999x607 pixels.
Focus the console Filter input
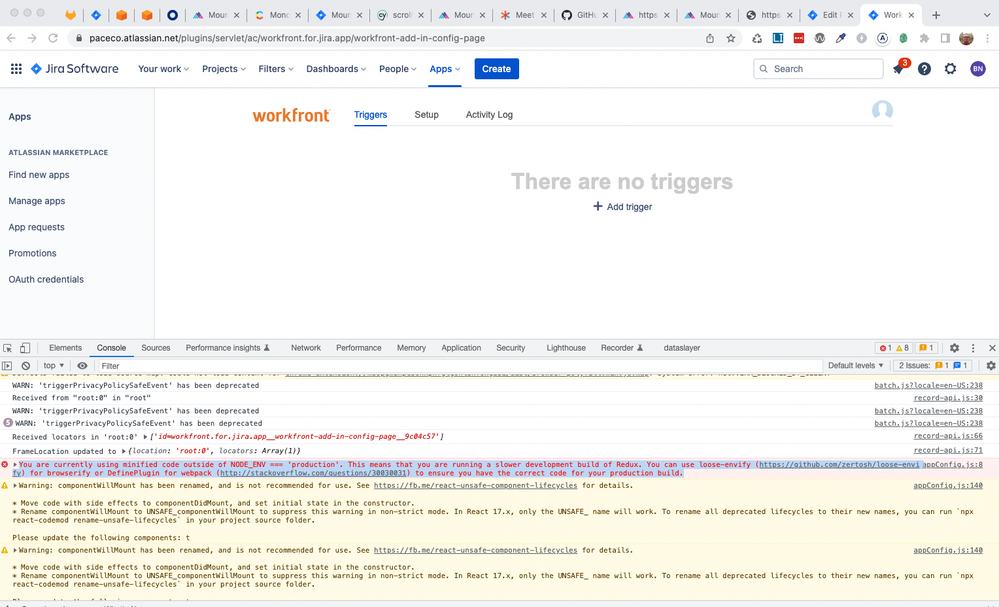tap(459, 366)
